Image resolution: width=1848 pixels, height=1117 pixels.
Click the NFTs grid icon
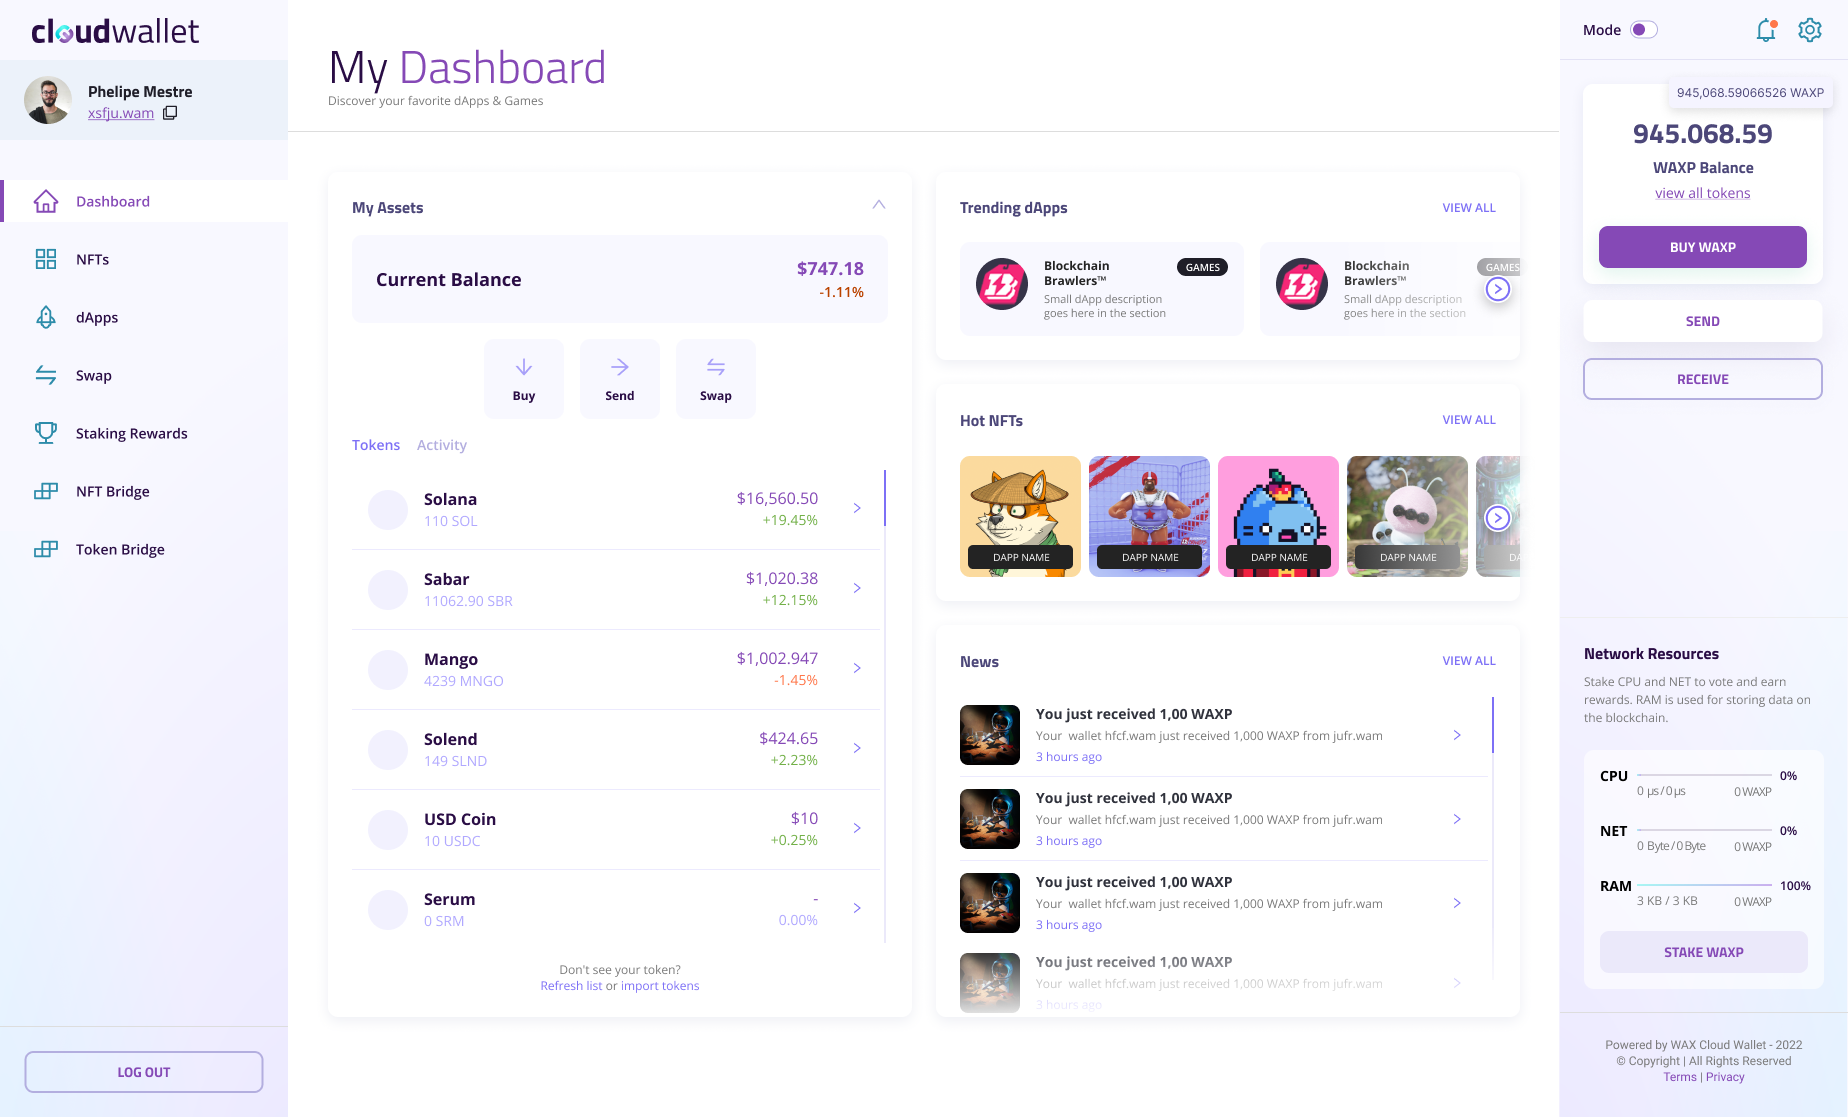46,259
